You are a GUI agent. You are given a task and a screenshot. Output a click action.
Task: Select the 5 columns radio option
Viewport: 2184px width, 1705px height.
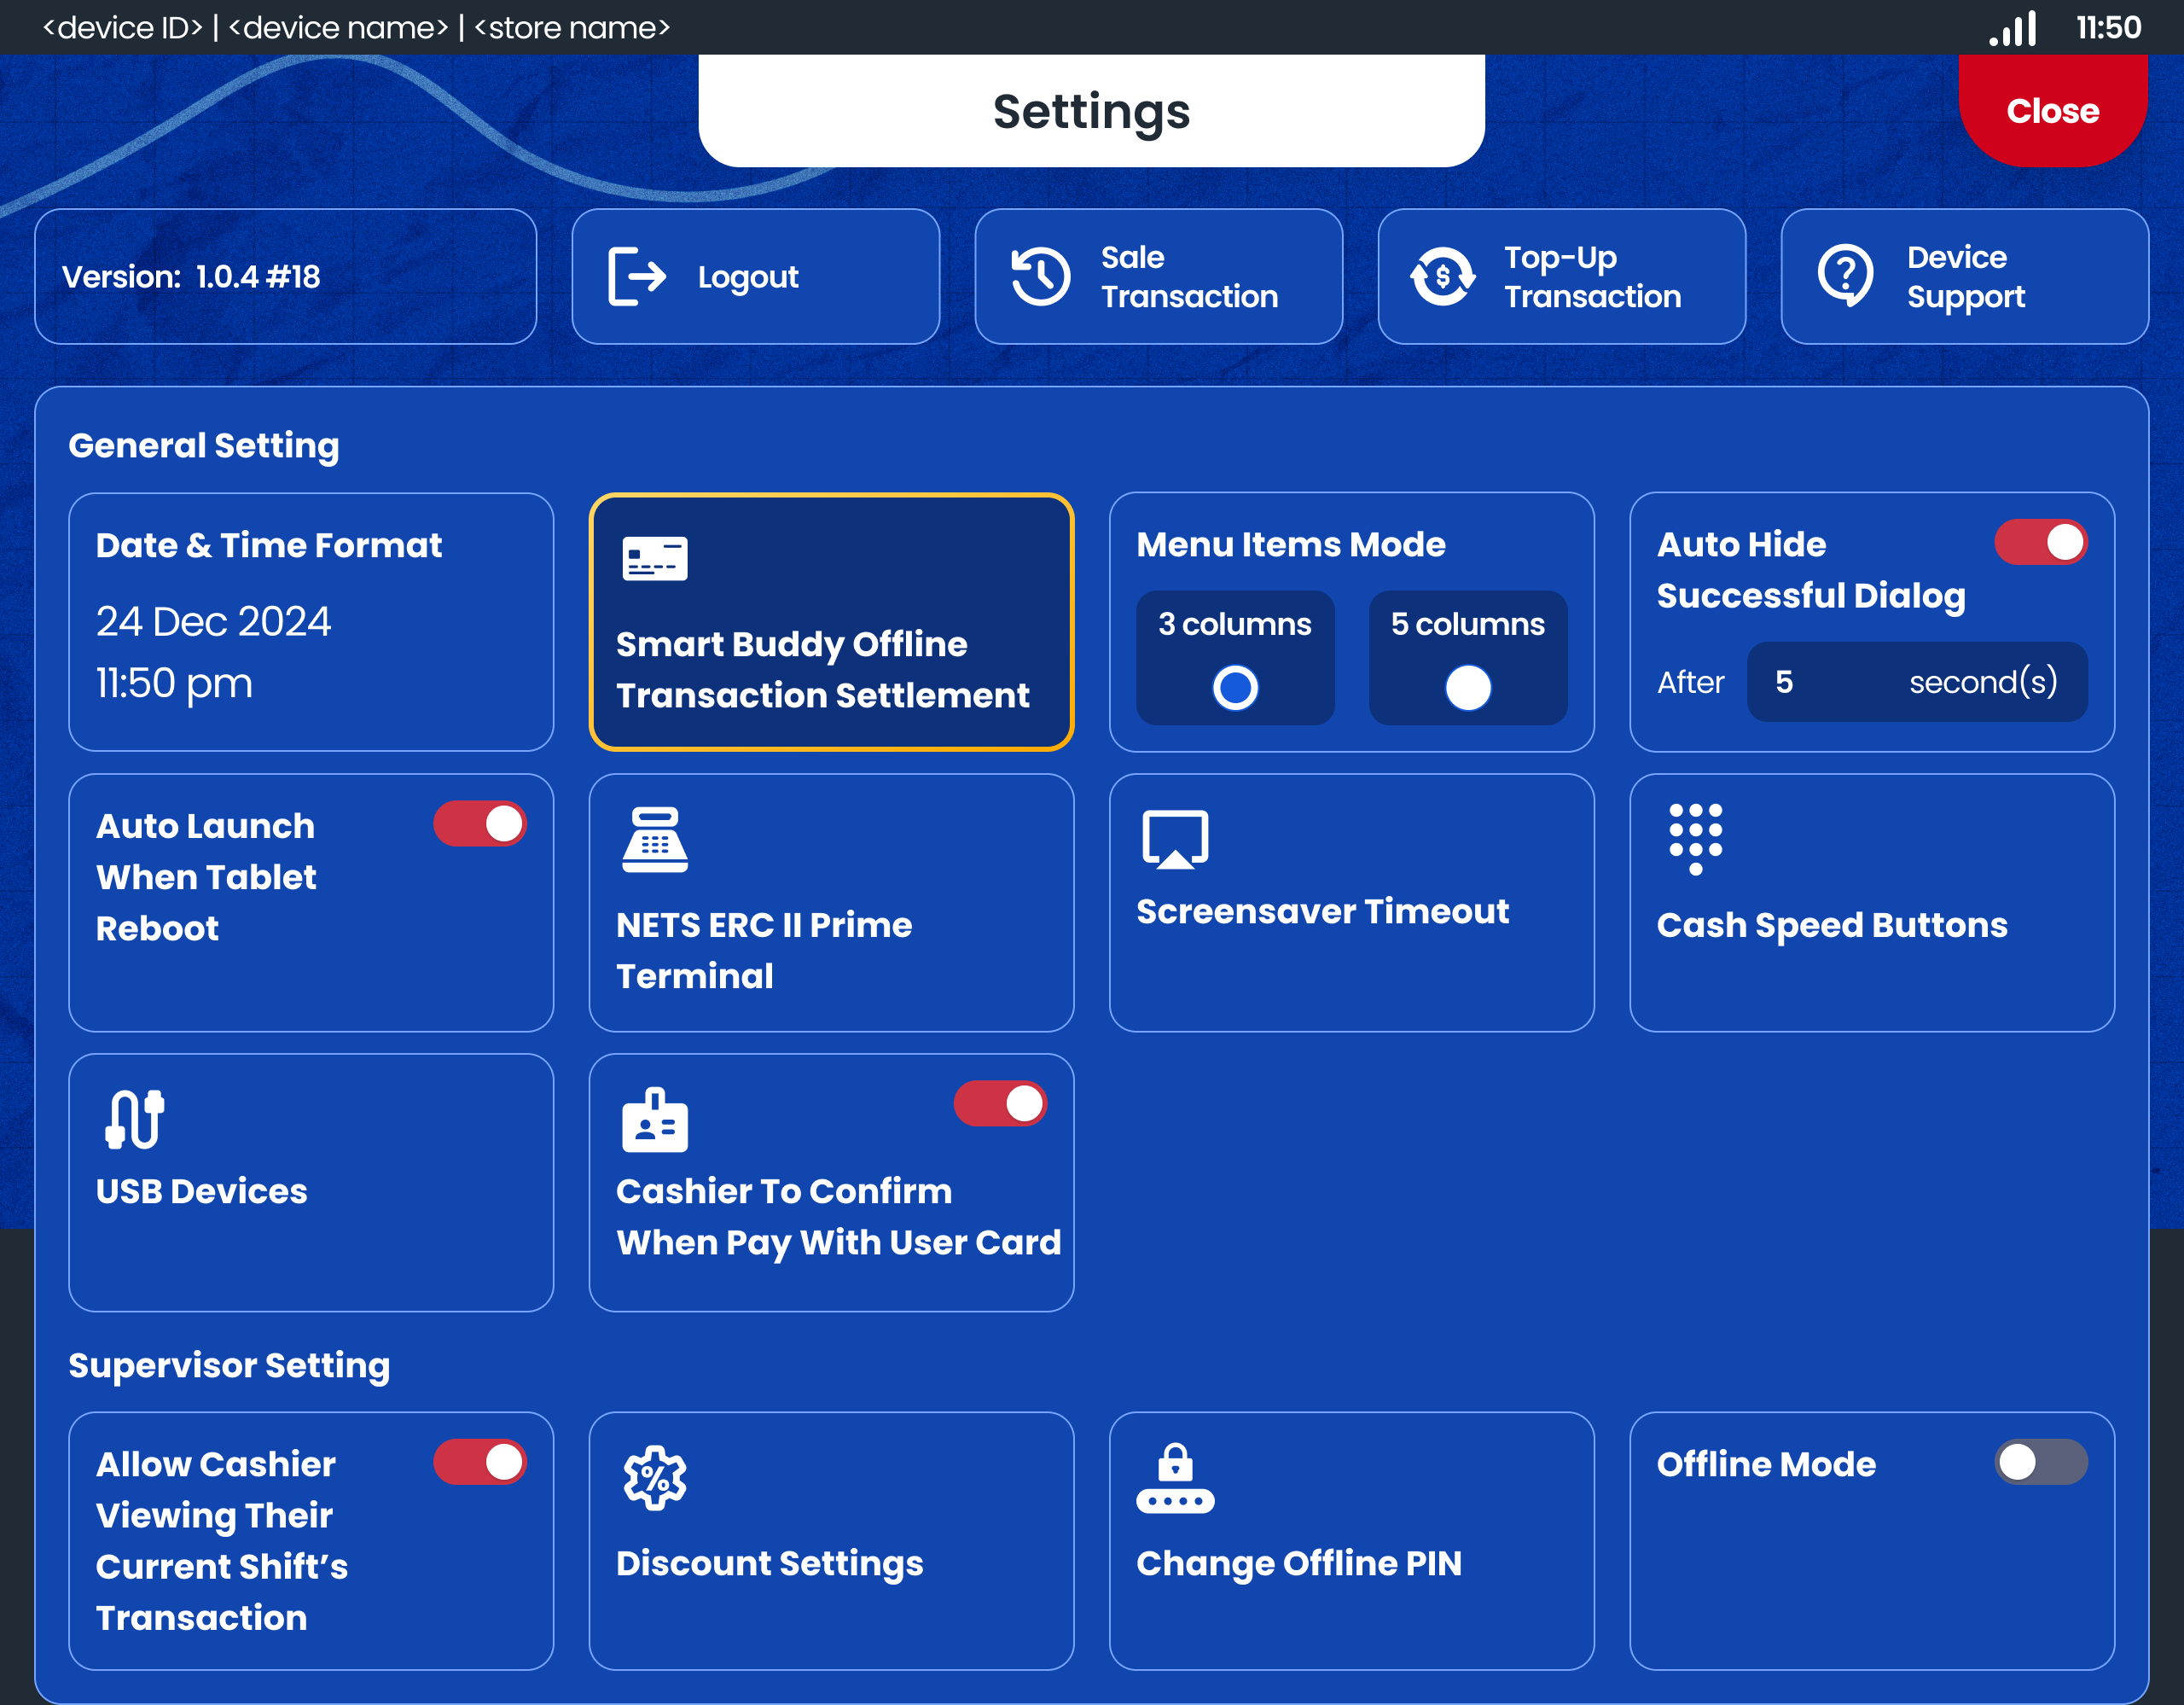point(1467,687)
